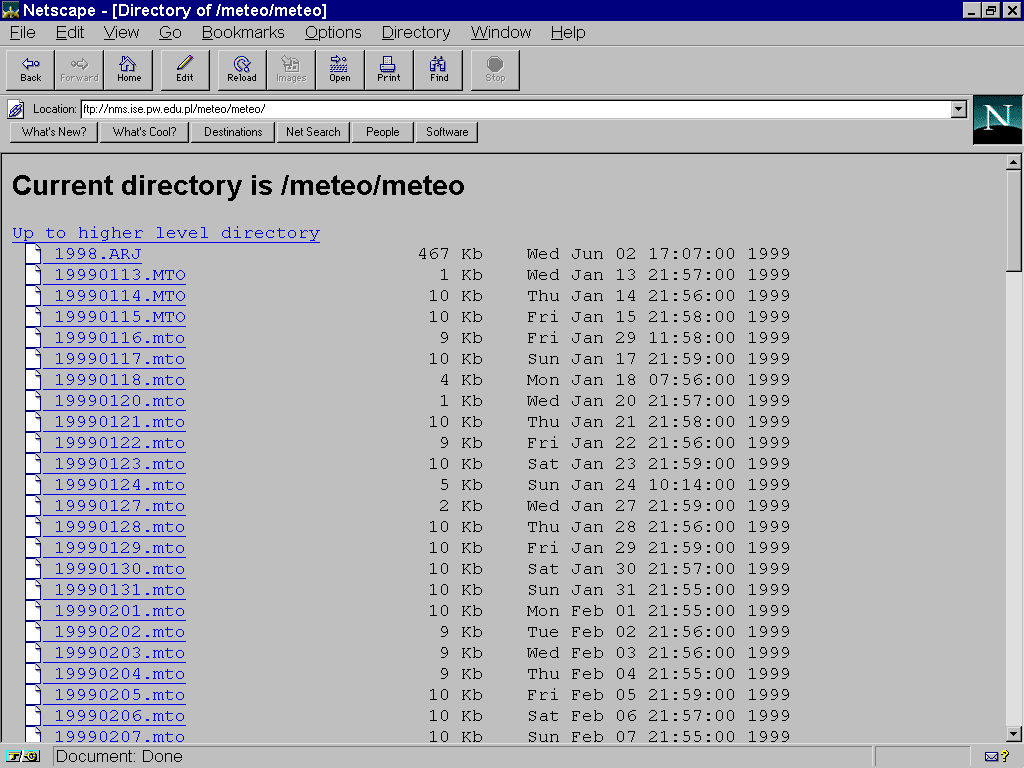Open the 19990121.mto file link
Image resolution: width=1024 pixels, height=768 pixels.
pyautogui.click(x=120, y=421)
